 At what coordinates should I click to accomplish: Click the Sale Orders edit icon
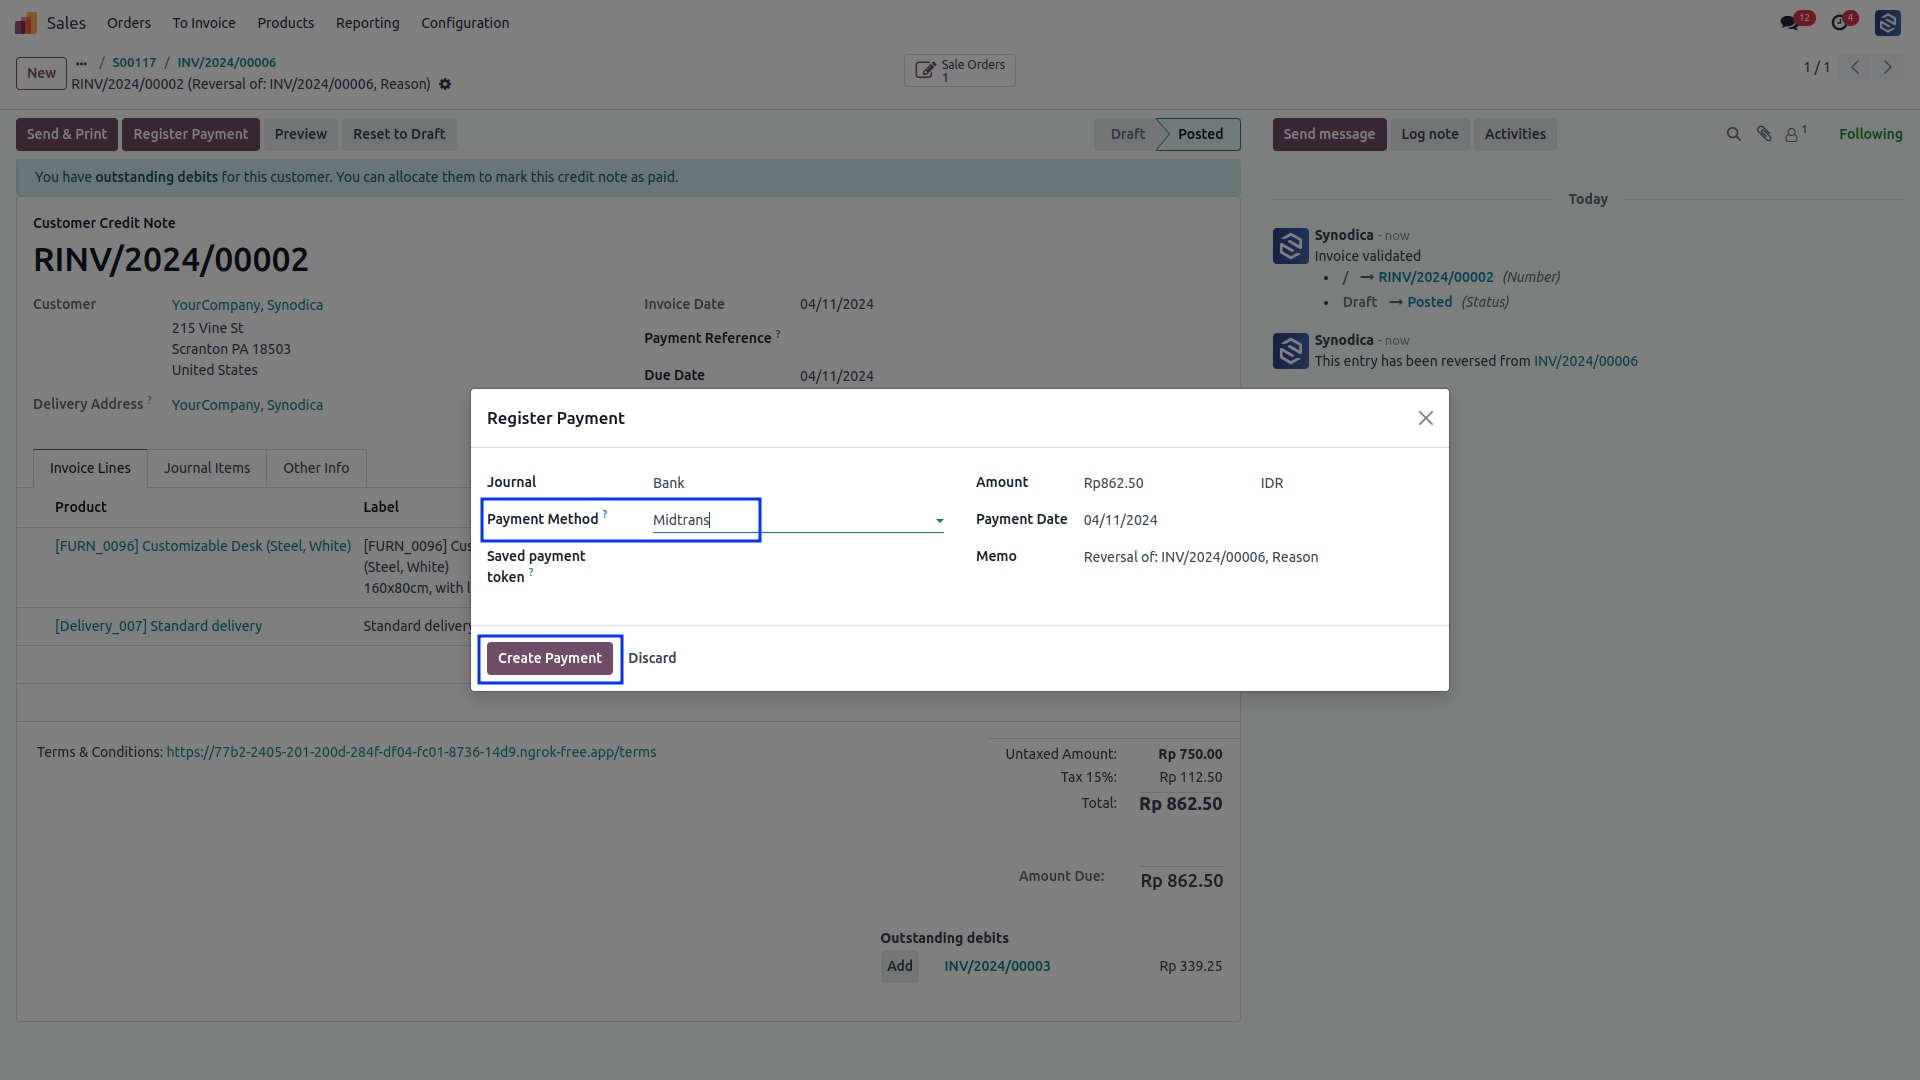pyautogui.click(x=925, y=70)
